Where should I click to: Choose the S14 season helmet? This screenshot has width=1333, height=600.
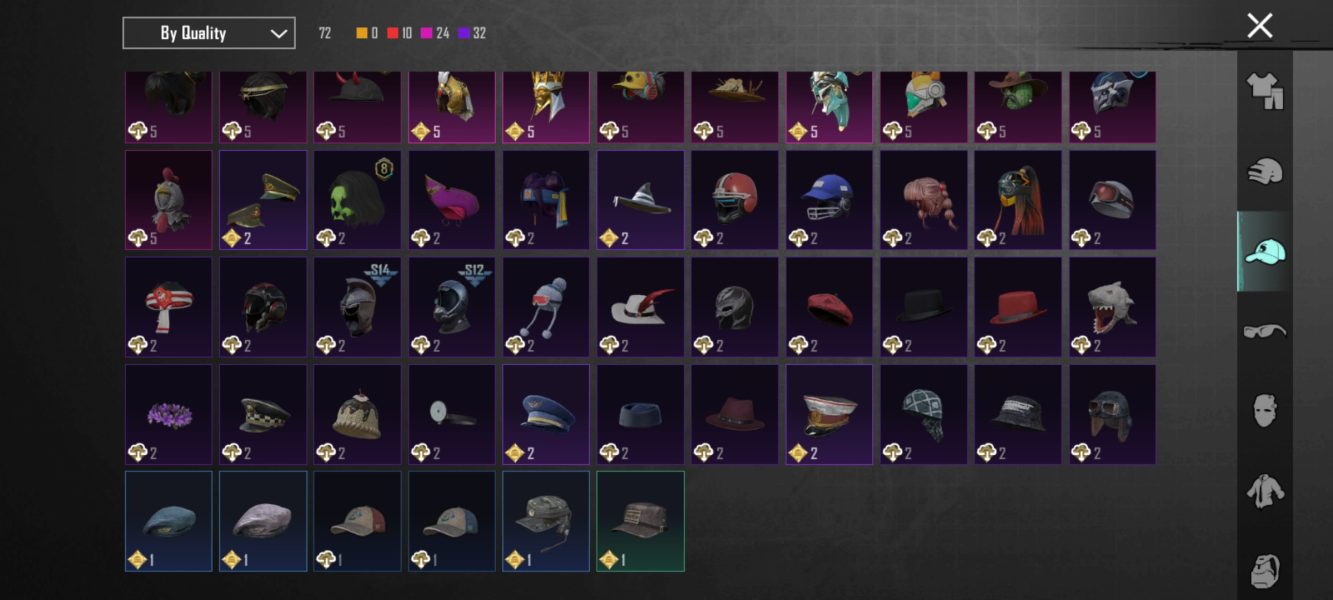point(357,307)
